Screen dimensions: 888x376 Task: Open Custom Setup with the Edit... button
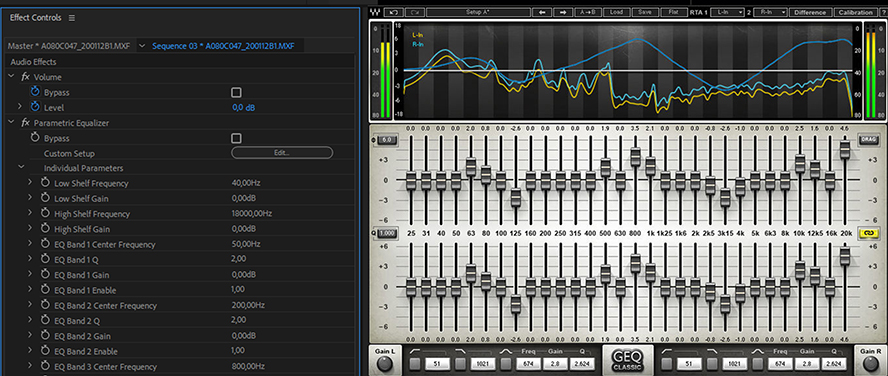[282, 153]
